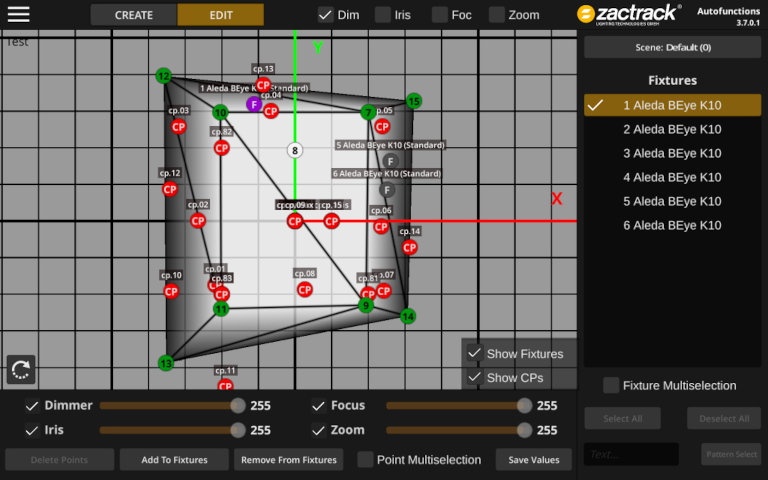Uncheck the Iris value checkbox at bottom
Screen dimensions: 768x480
pos(32,430)
